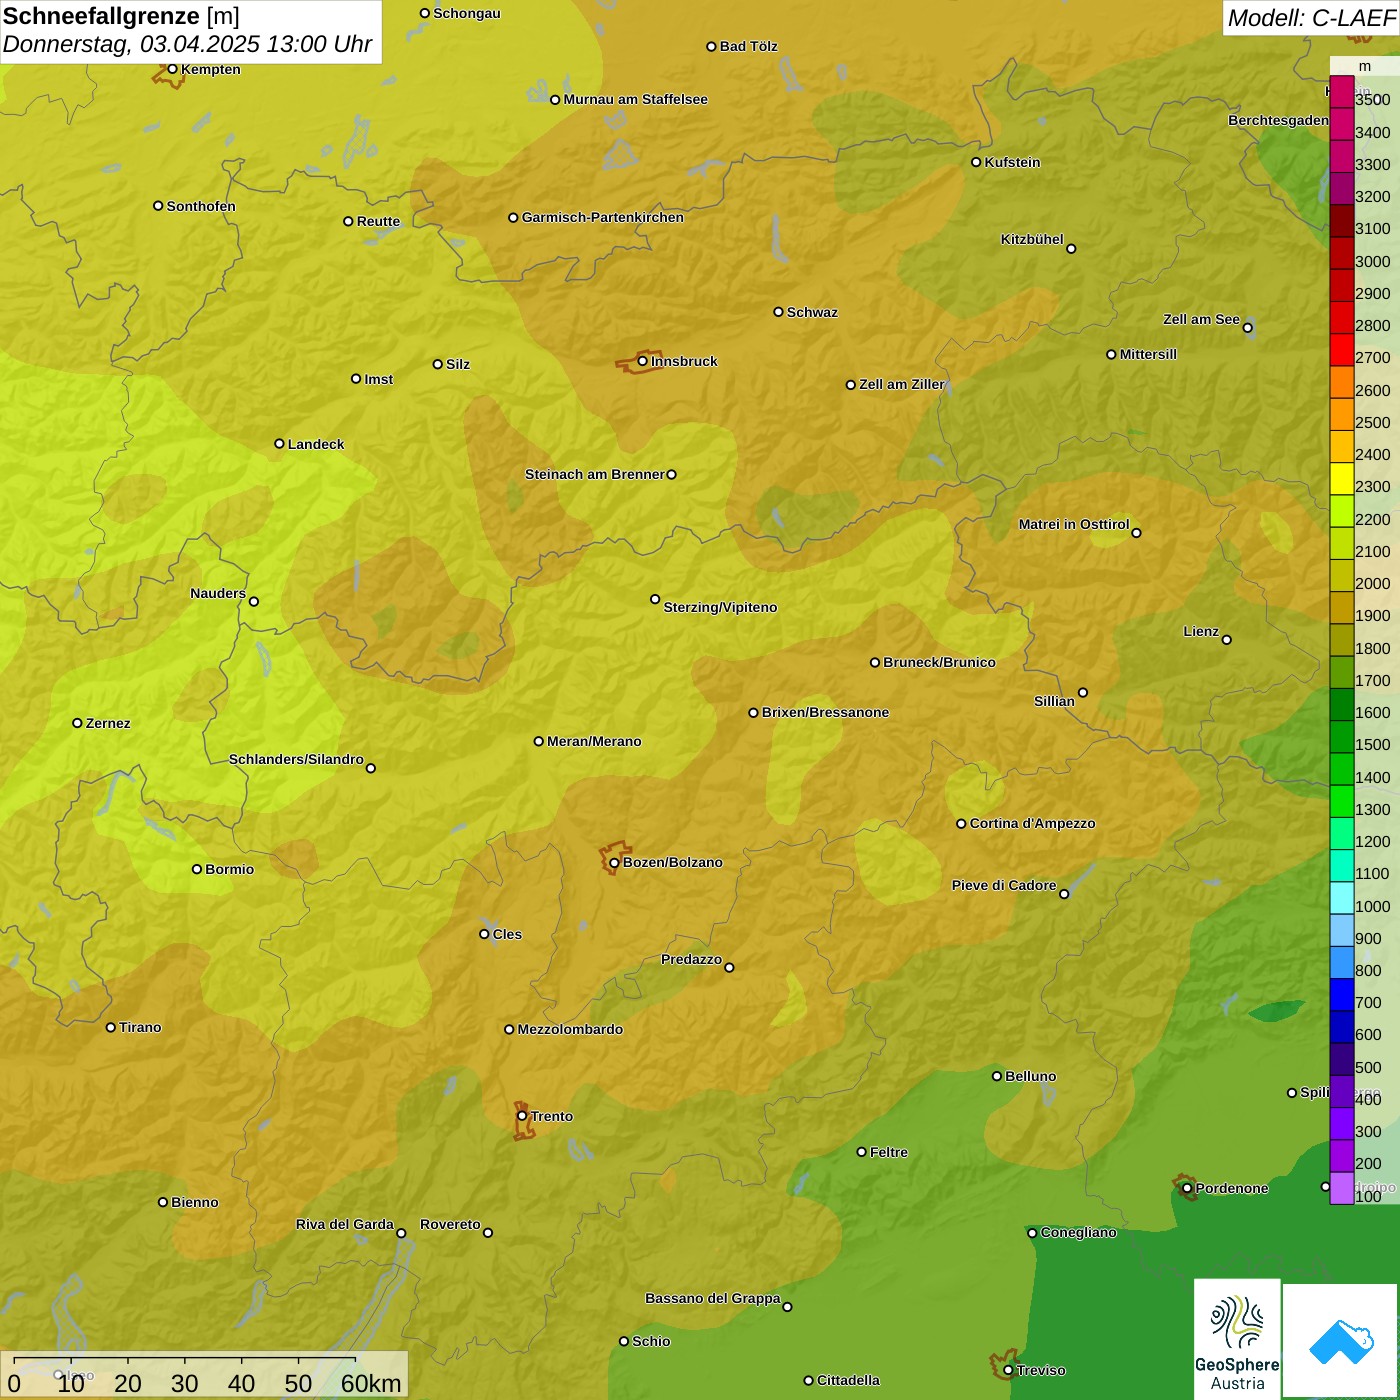Click the 'Predazzo' label
This screenshot has width=1400, height=1400.
[x=691, y=959]
